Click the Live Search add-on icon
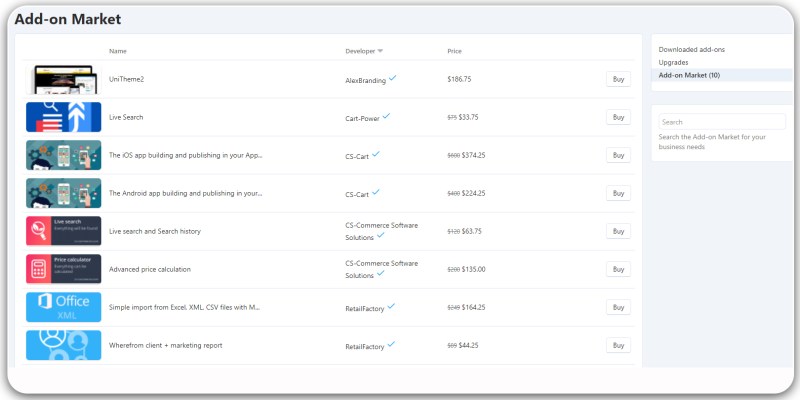This screenshot has width=800, height=400. 63,117
